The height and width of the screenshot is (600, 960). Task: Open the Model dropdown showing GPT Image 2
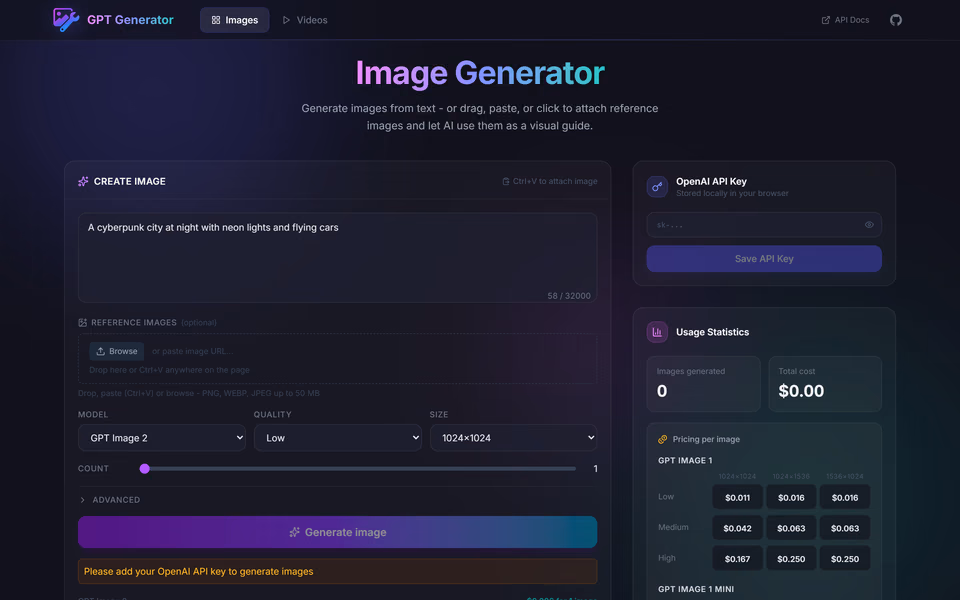tap(162, 438)
